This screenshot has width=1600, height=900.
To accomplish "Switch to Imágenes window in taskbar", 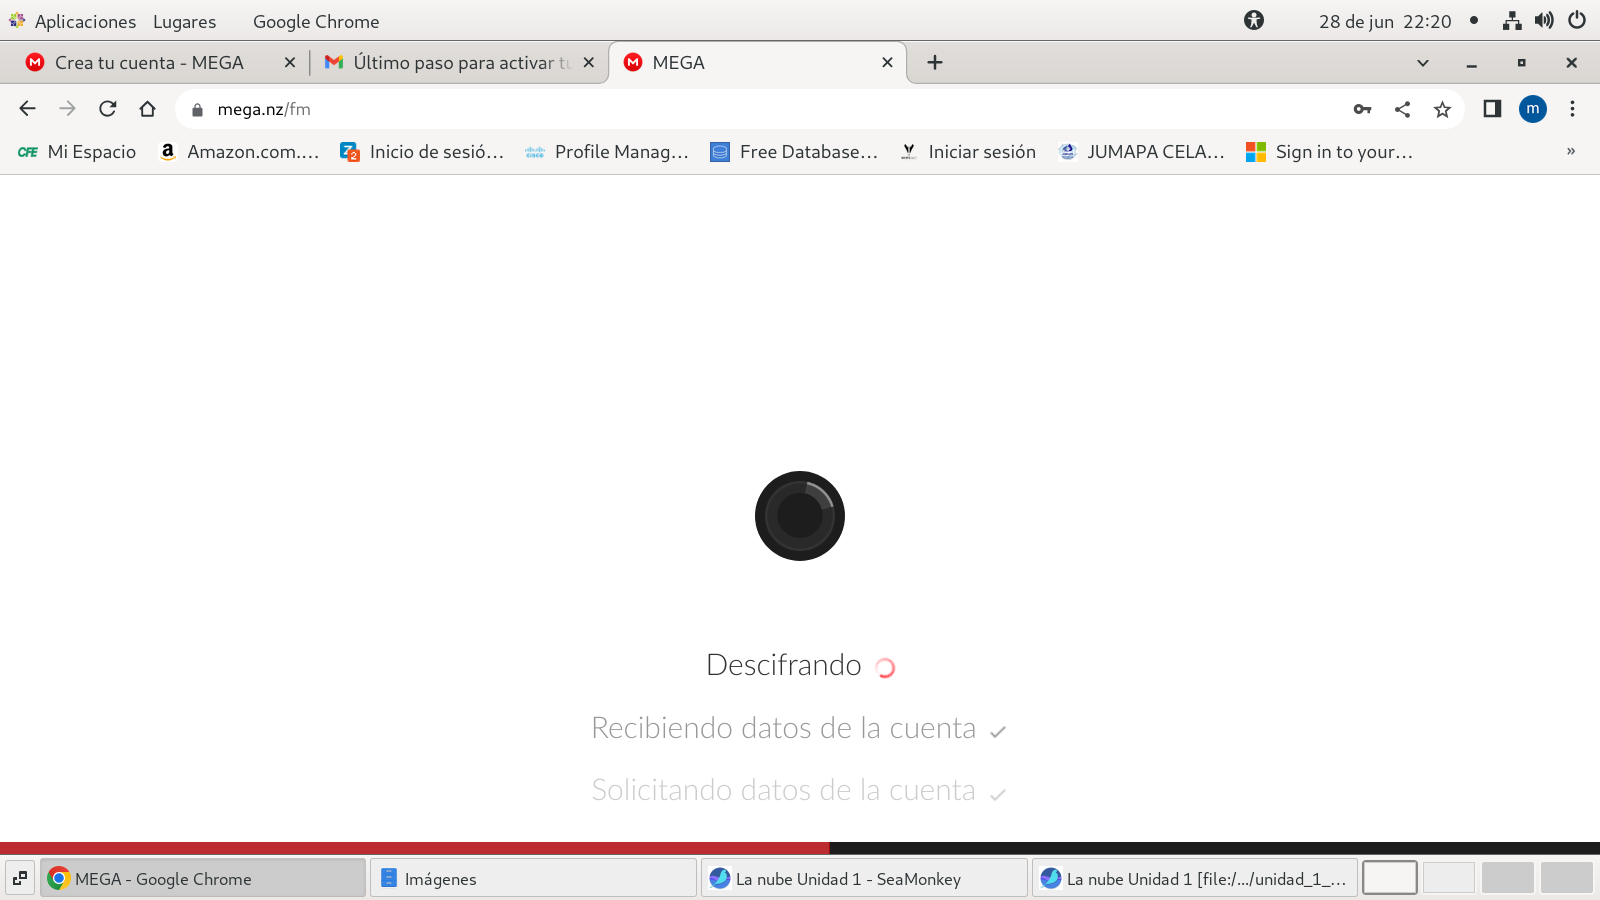I will tap(532, 878).
